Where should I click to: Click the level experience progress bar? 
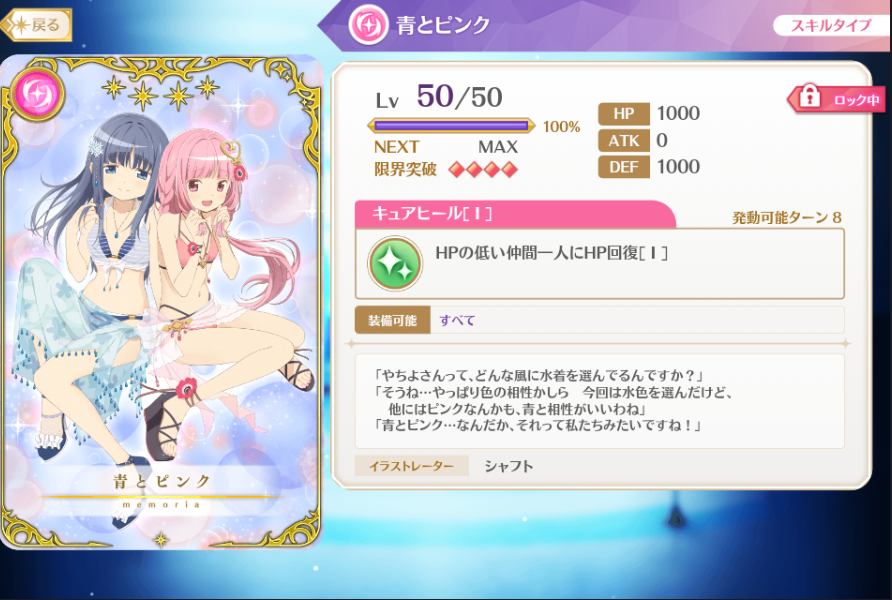click(x=451, y=126)
